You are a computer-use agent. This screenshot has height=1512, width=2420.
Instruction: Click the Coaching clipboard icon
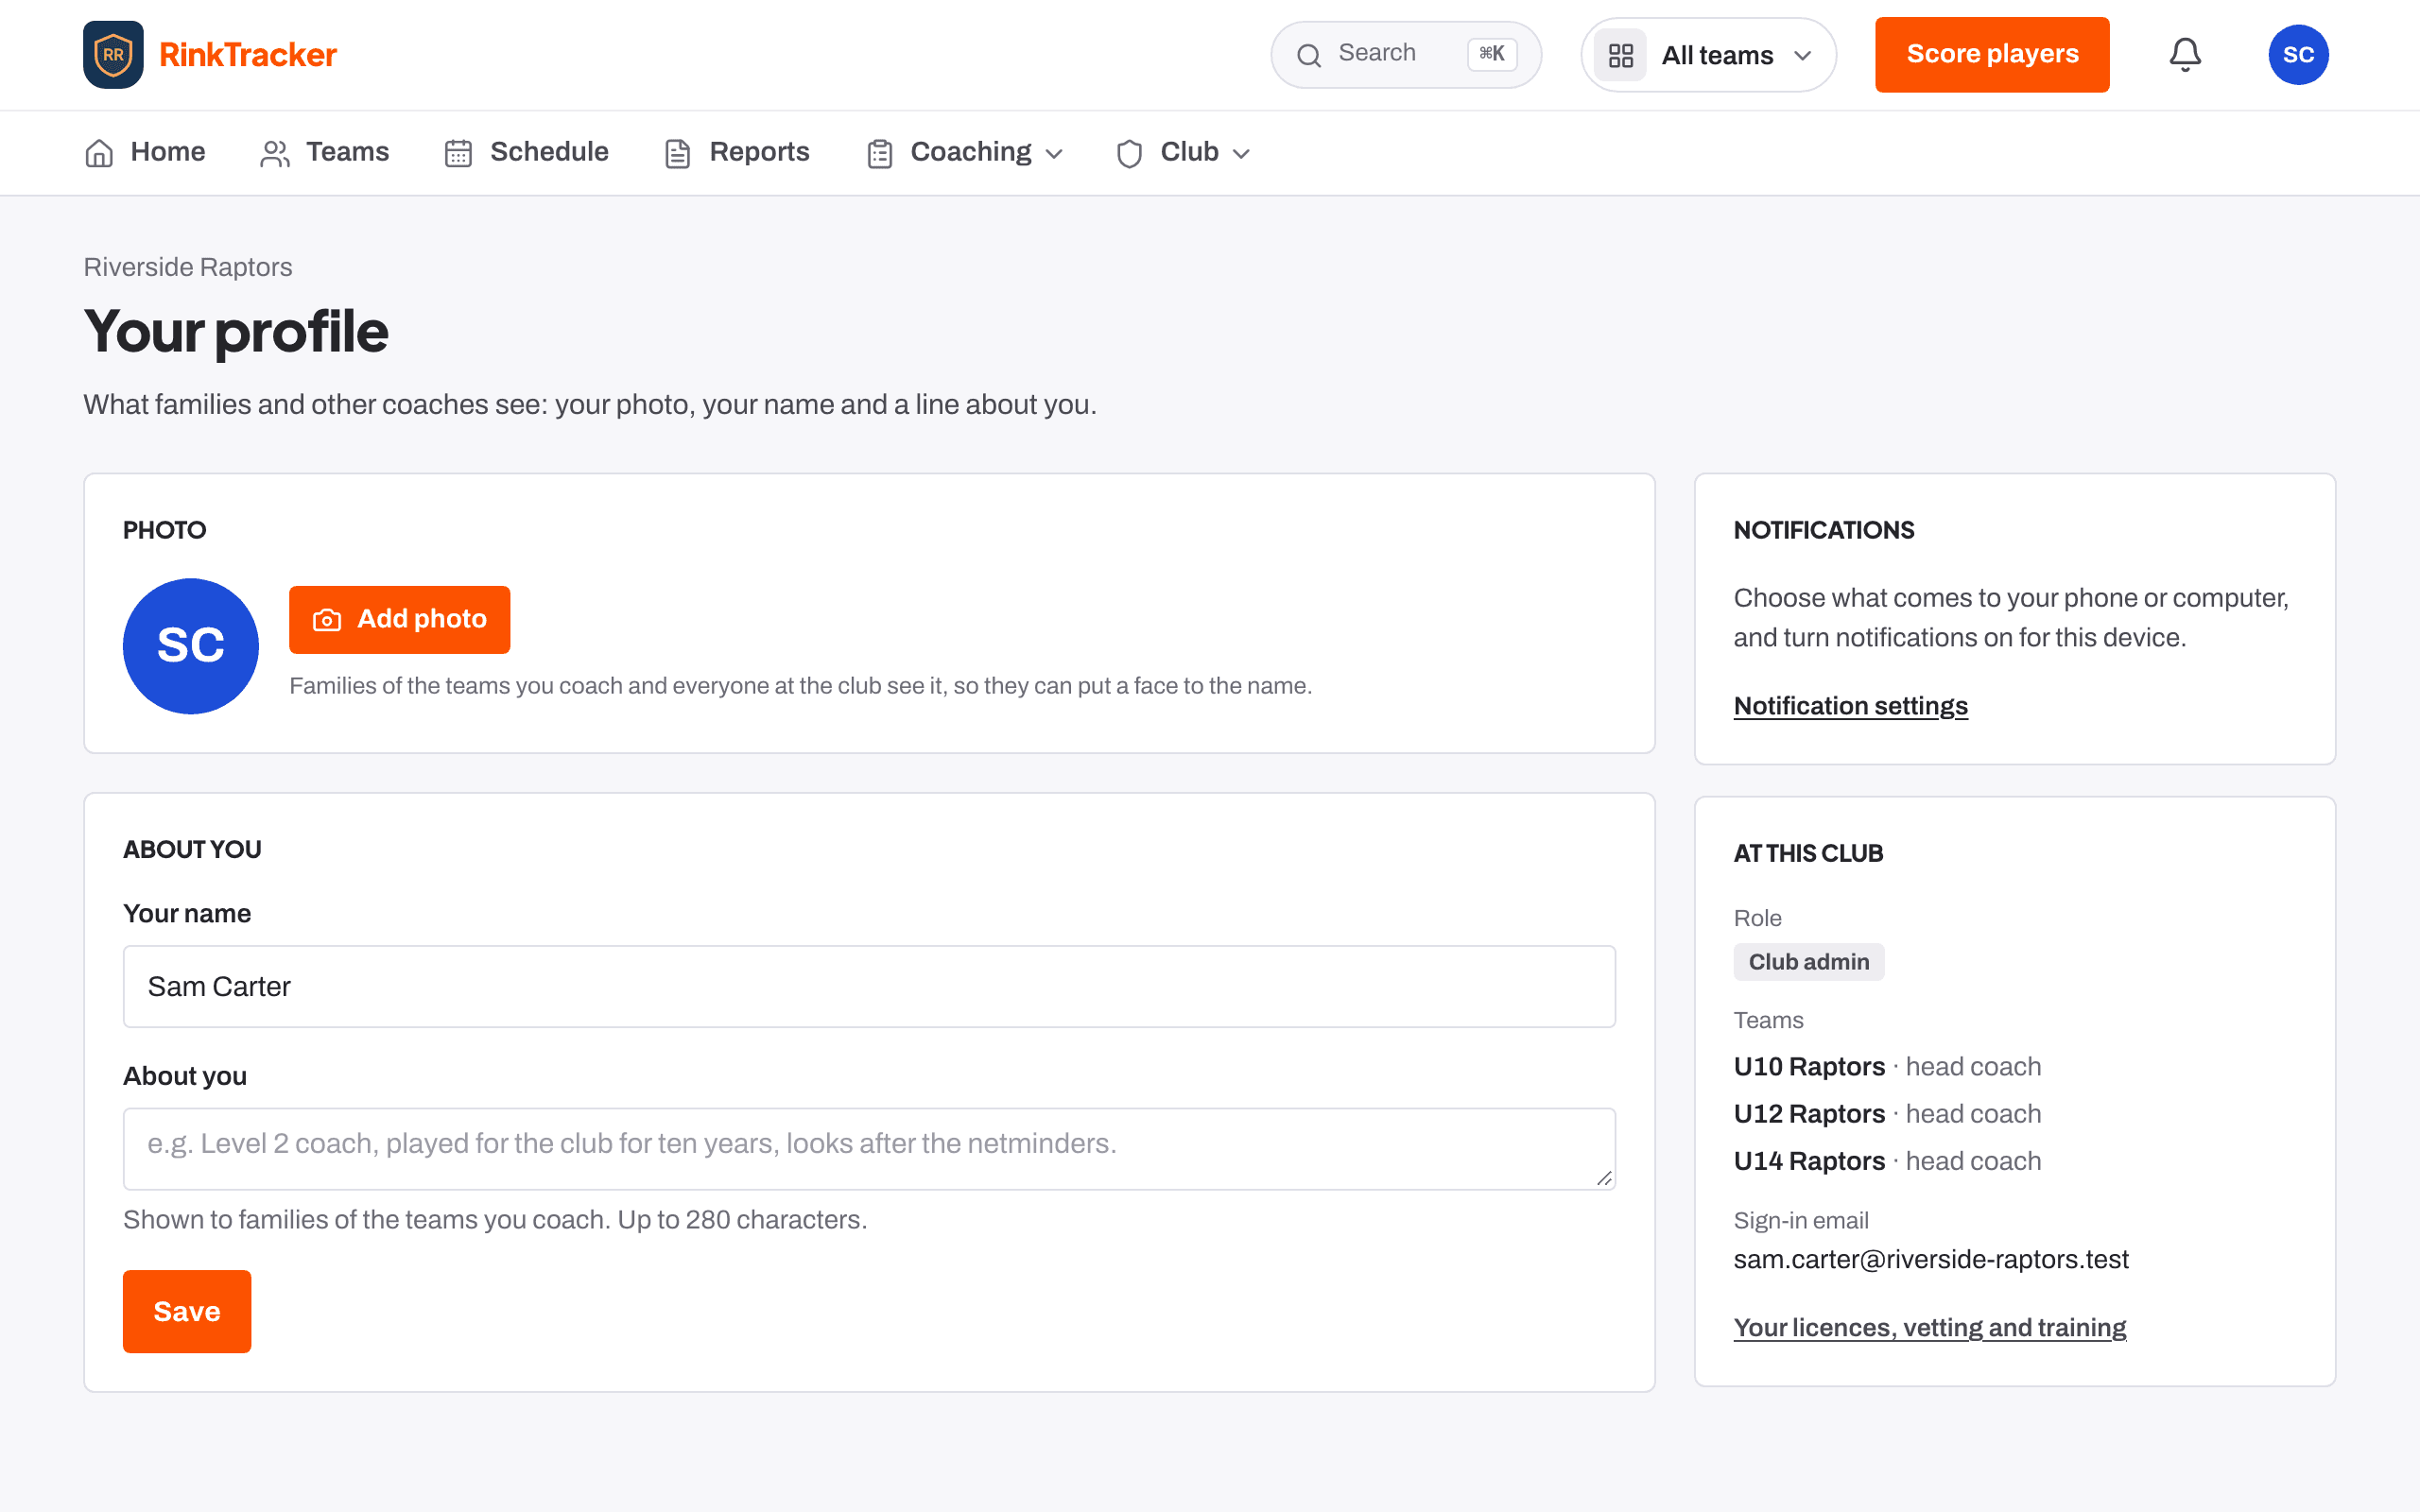pos(880,153)
